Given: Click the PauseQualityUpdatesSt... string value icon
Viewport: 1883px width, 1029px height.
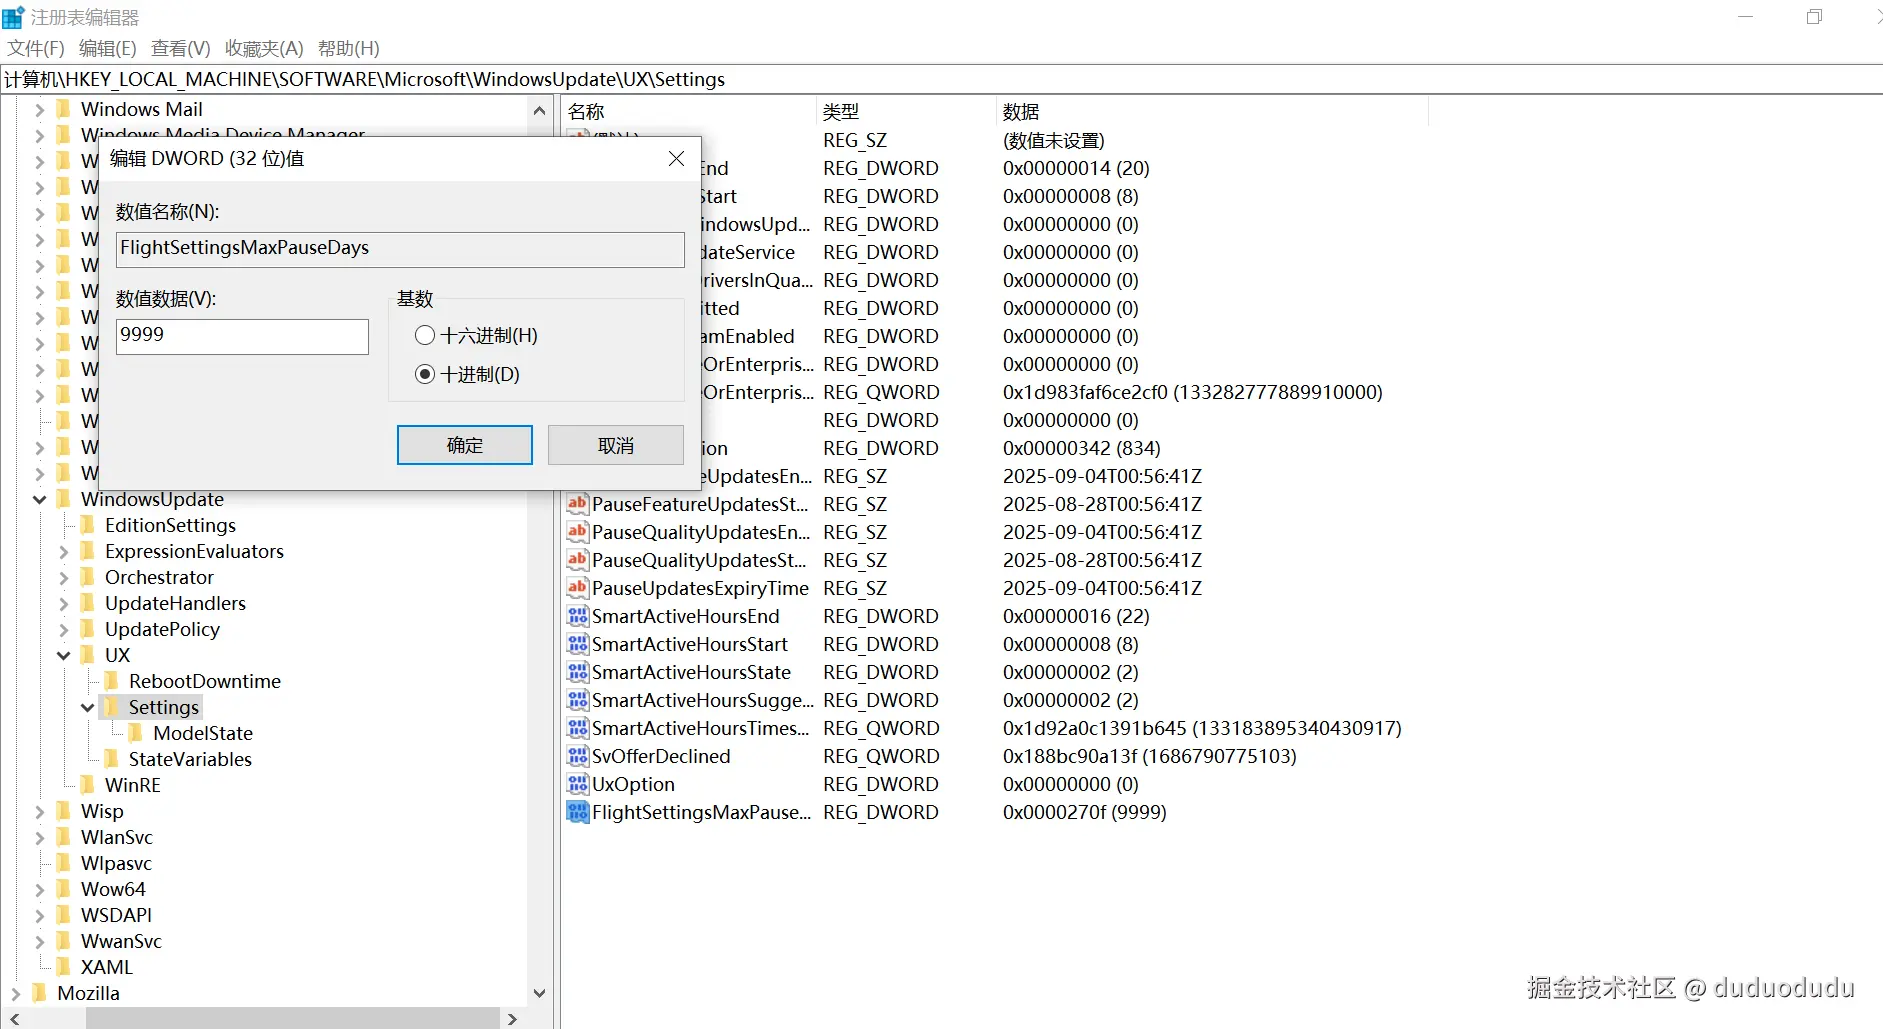Looking at the screenshot, I should [x=578, y=560].
